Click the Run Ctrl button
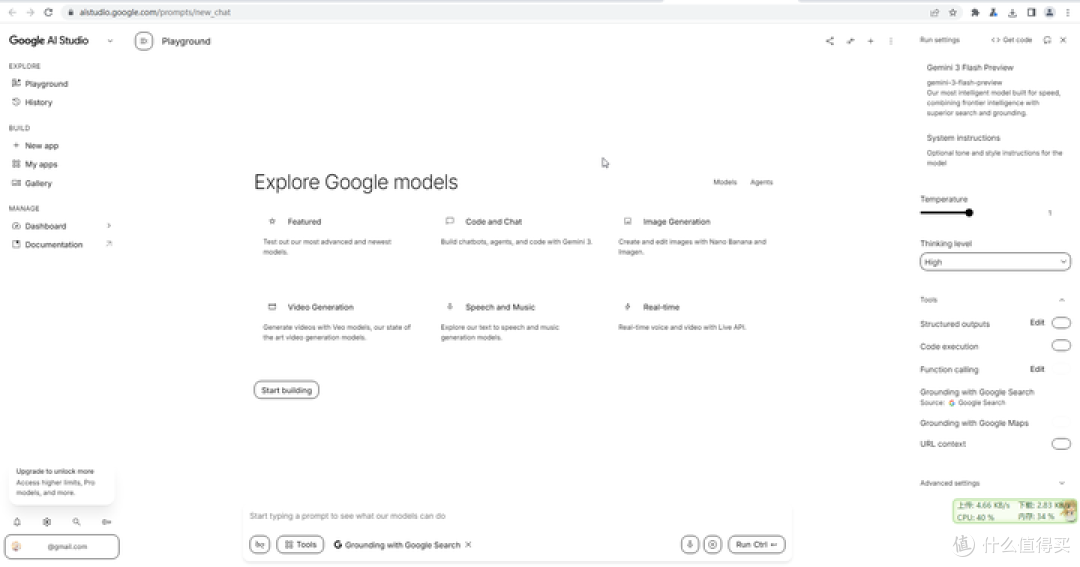 (x=756, y=544)
